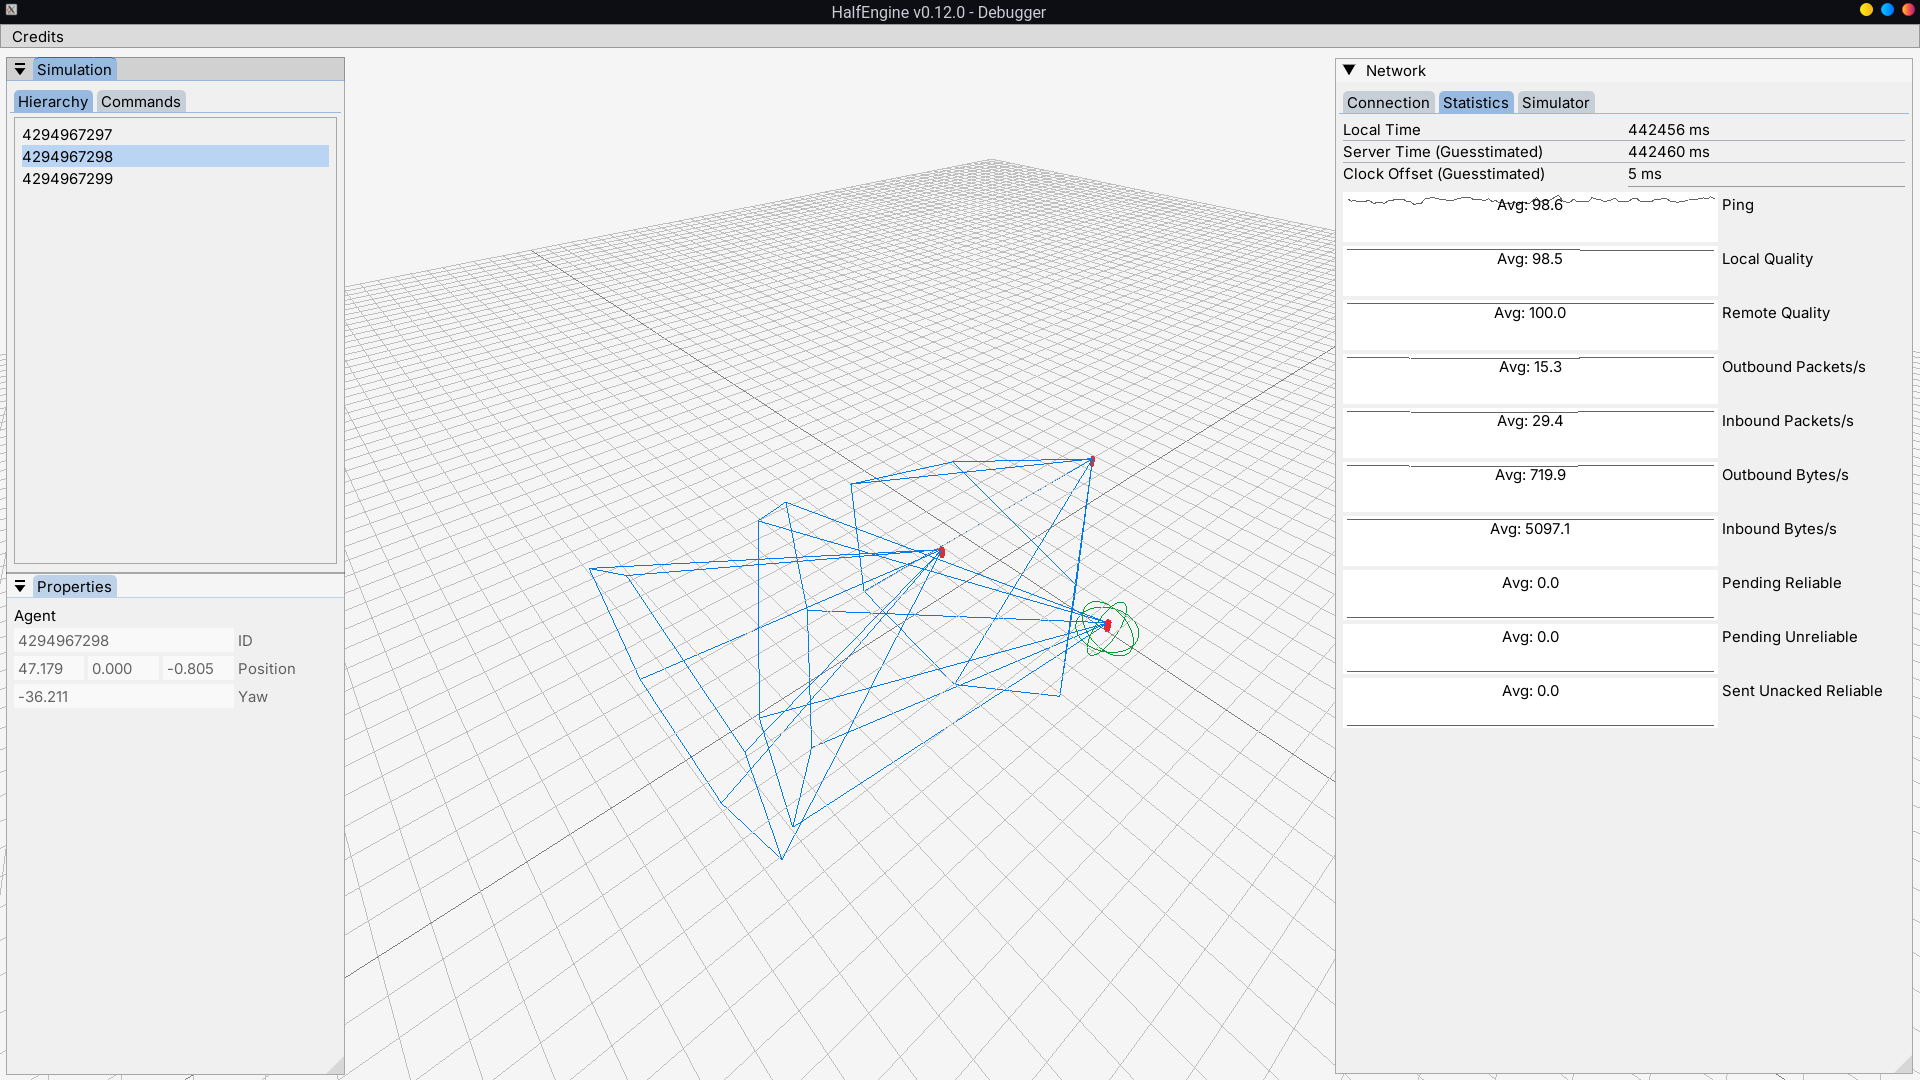Click the Ping graph
1920x1080 pixels.
pos(1530,218)
